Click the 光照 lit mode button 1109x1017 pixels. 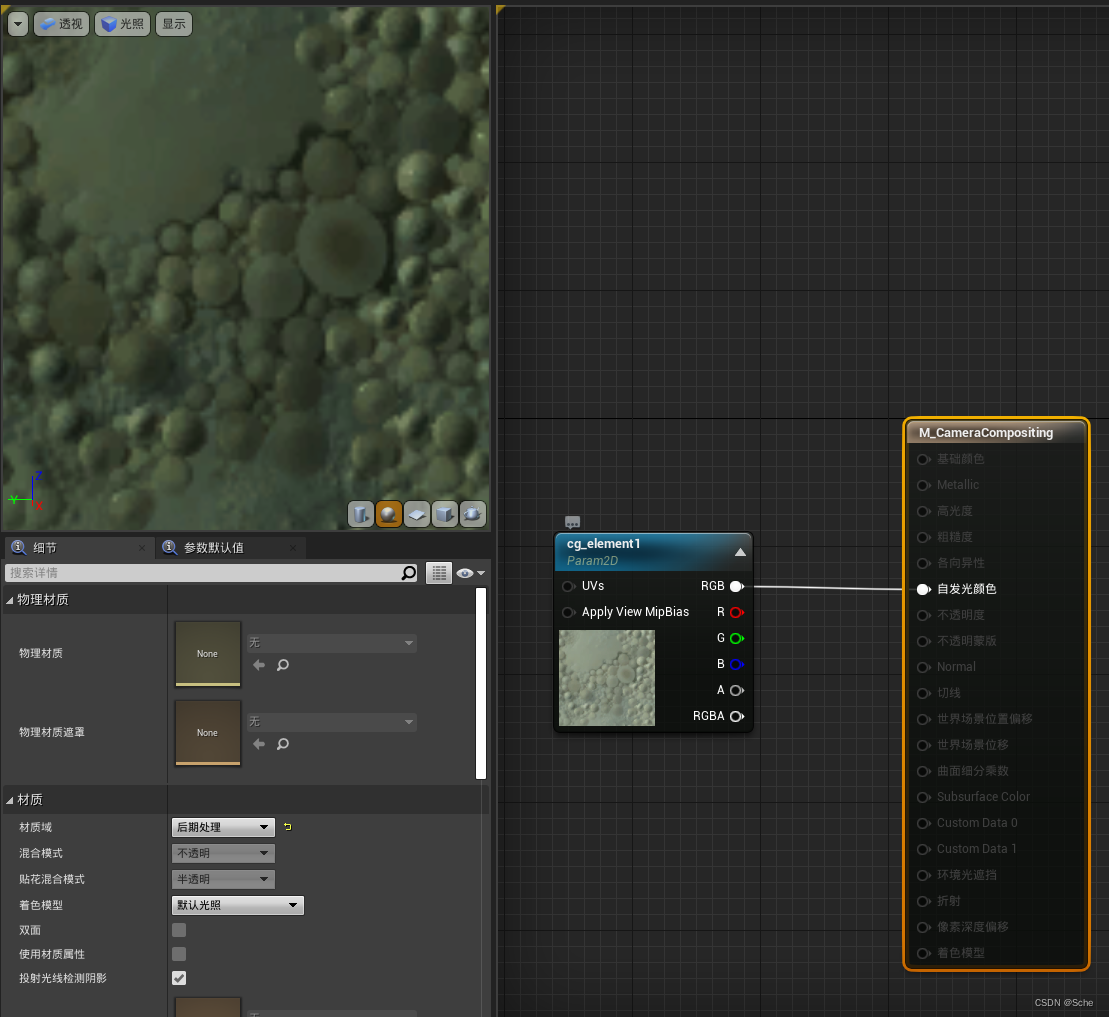(122, 23)
